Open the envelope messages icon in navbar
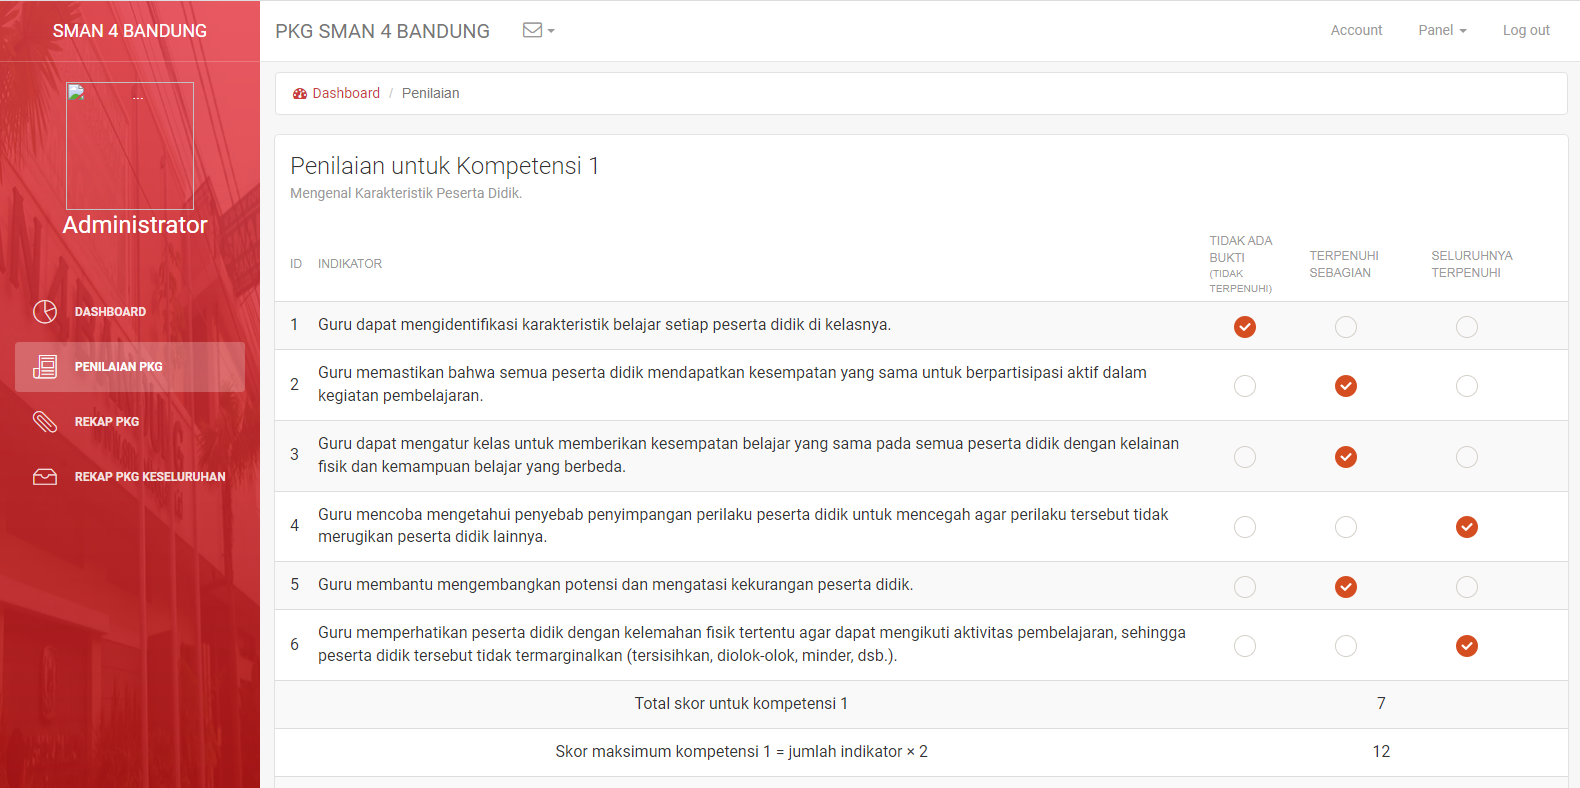The height and width of the screenshot is (788, 1580). tap(532, 30)
